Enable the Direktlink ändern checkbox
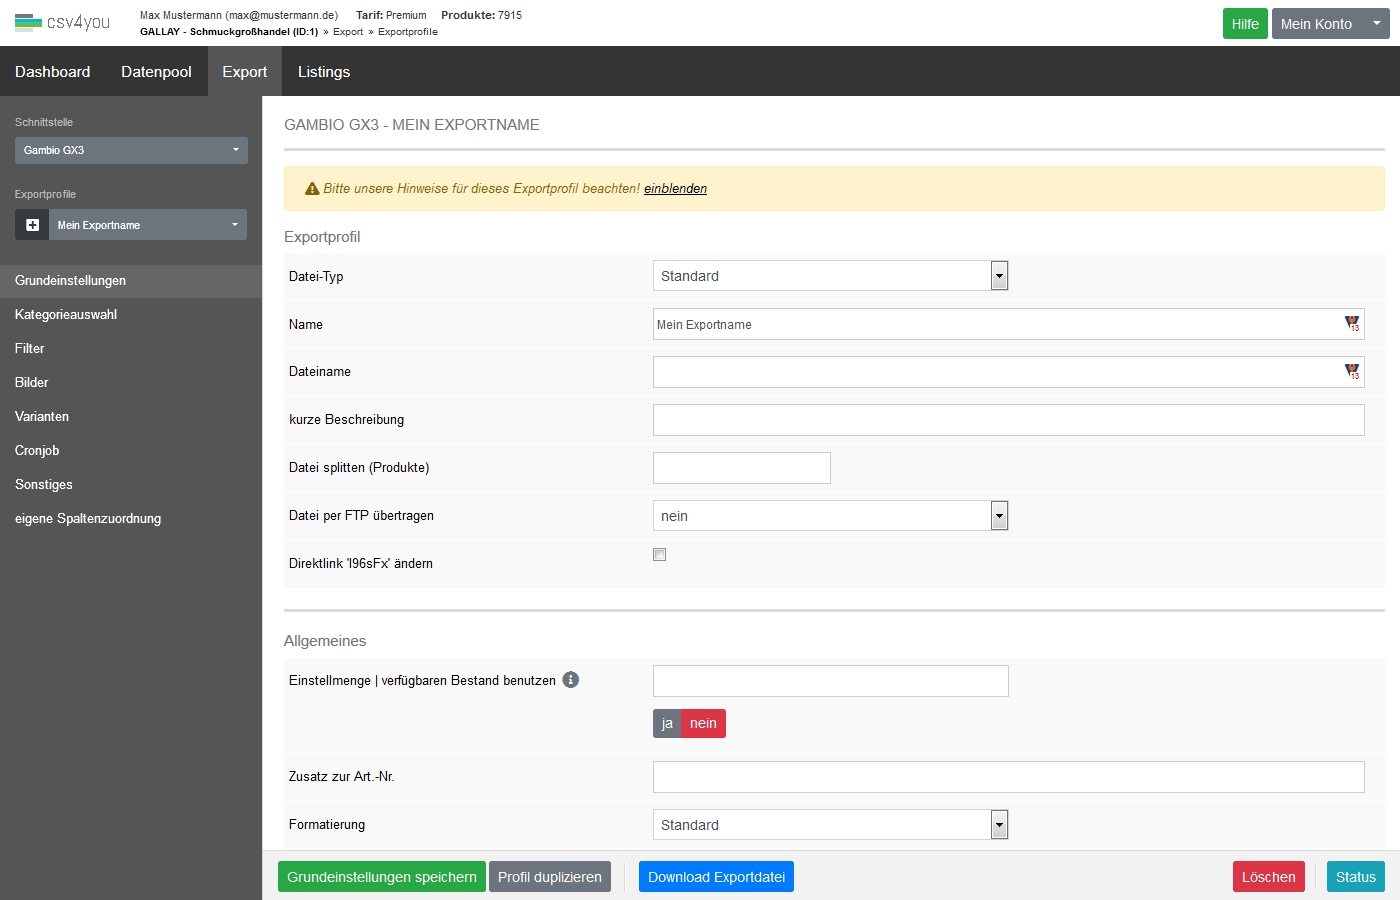This screenshot has width=1400, height=900. [659, 555]
